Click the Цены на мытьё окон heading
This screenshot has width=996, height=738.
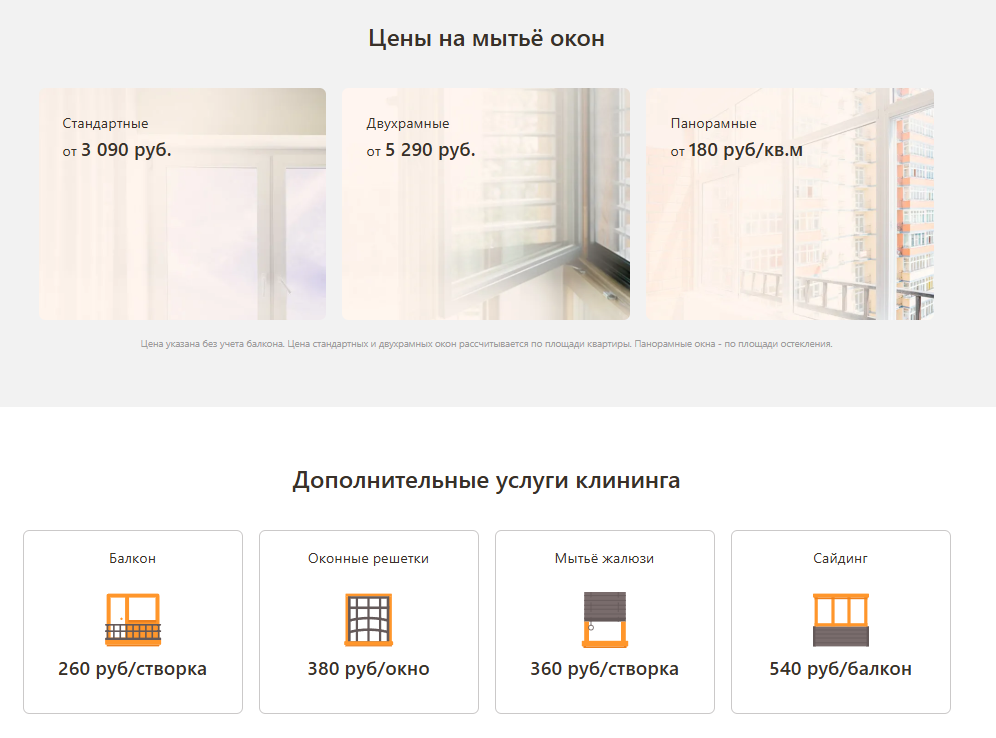[x=487, y=38]
